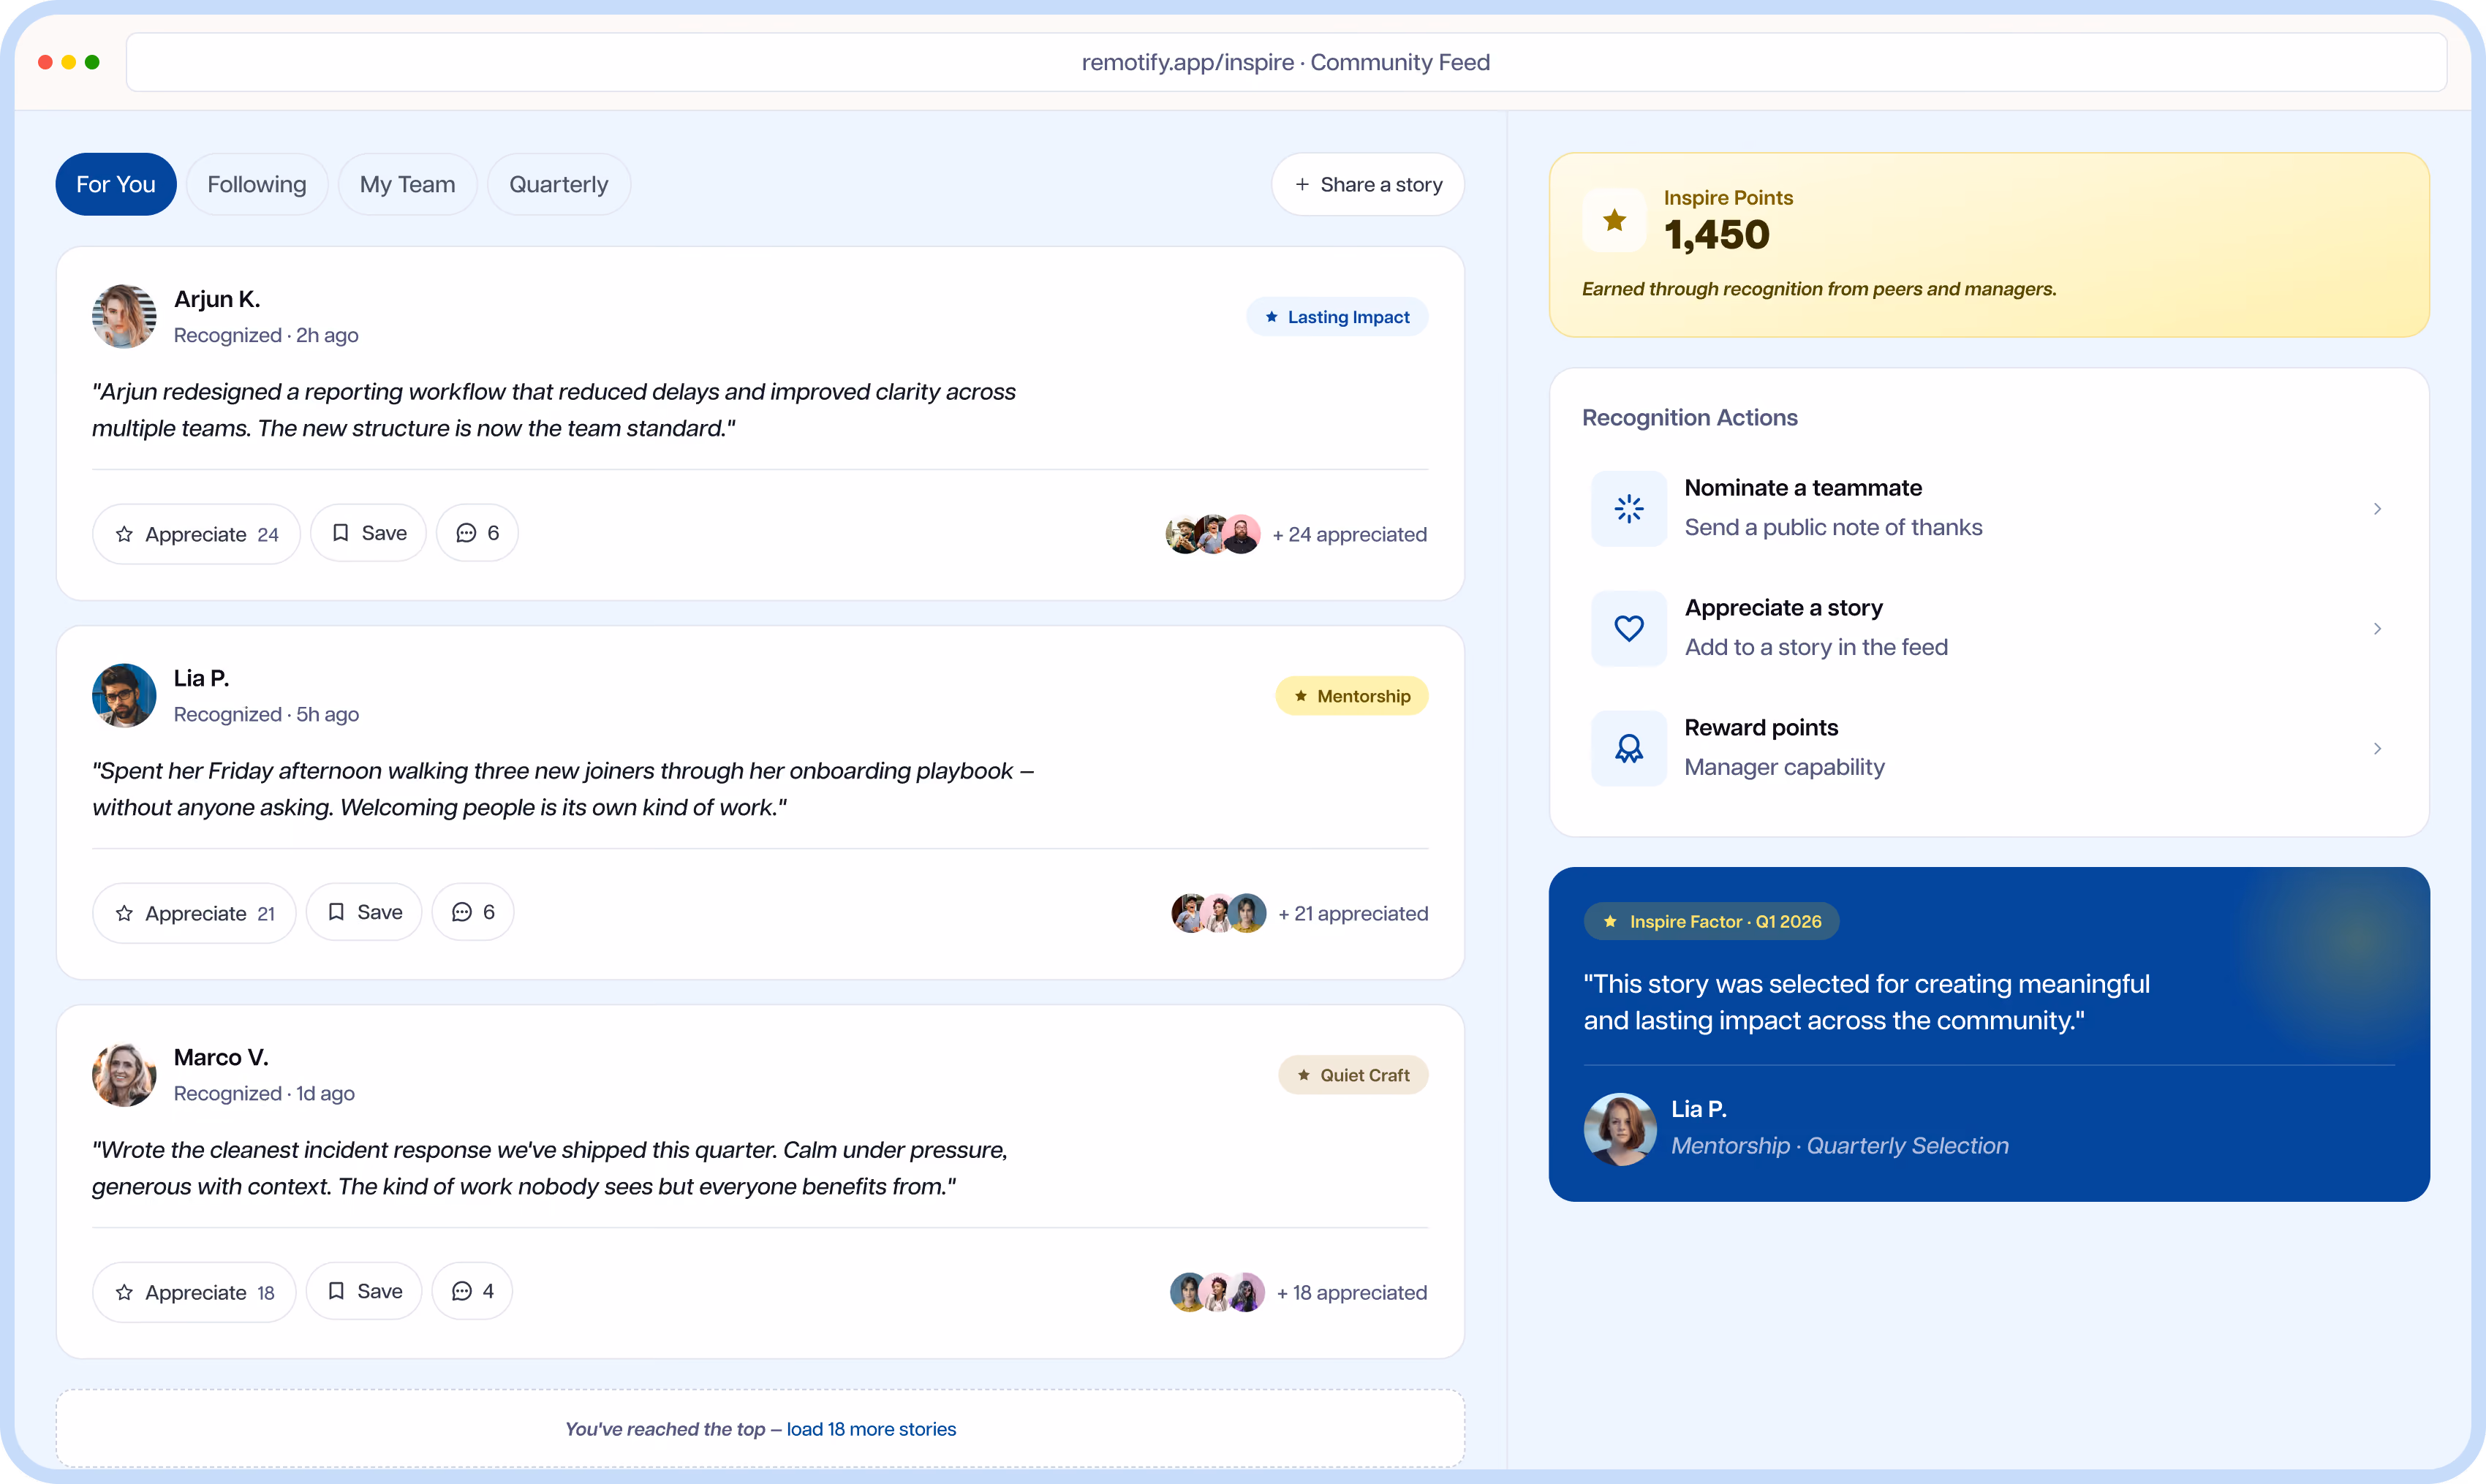View avatar group beside 21 appreciated
The width and height of the screenshot is (2486, 1484).
1219,913
